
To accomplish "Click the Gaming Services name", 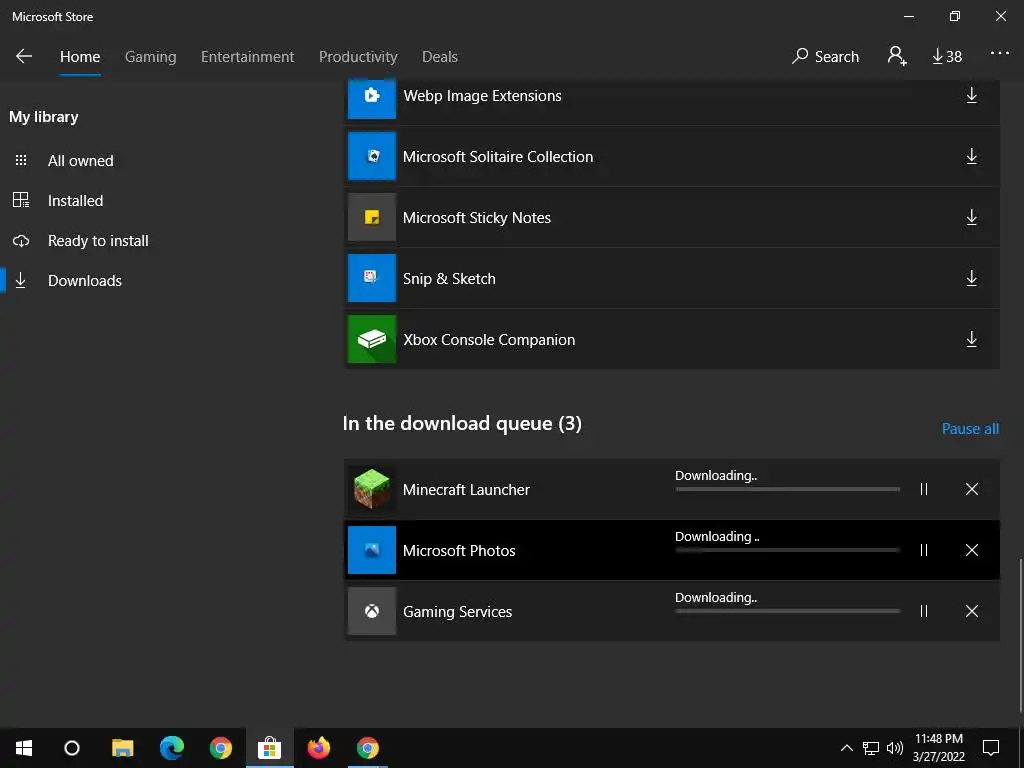I will tap(457, 612).
